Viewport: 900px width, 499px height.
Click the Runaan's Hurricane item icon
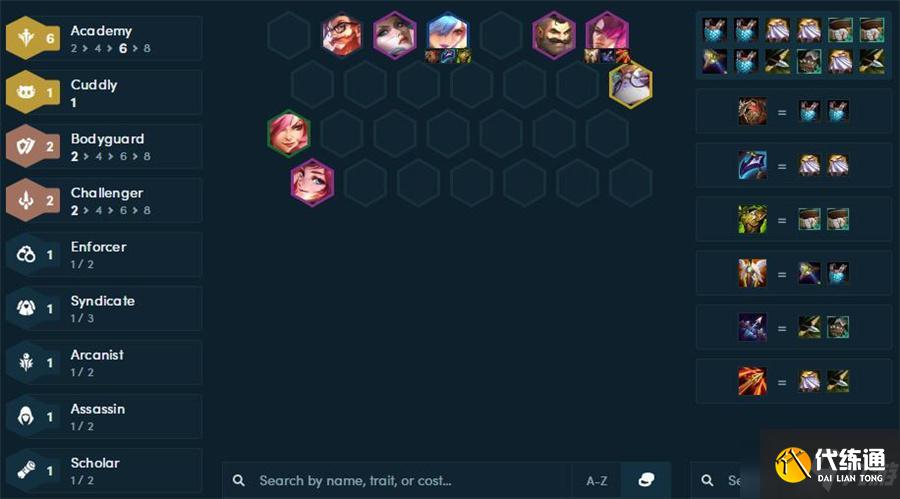(752, 327)
